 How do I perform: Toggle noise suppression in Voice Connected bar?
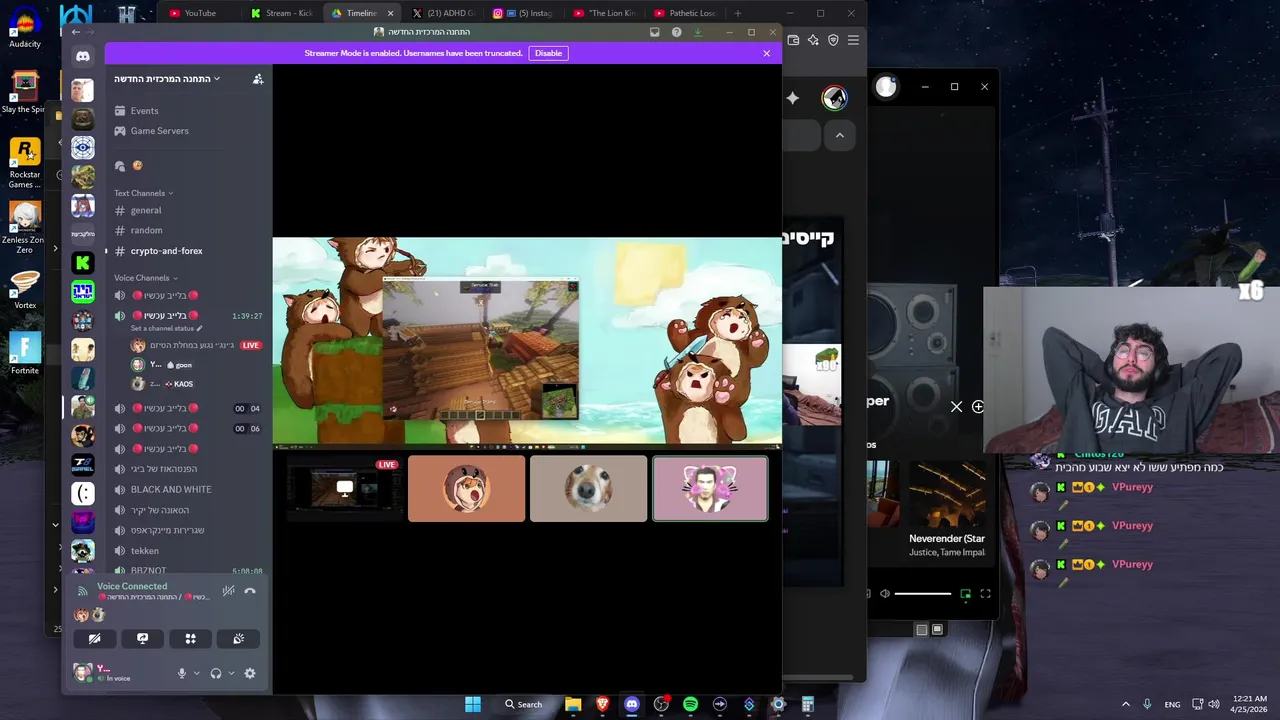[229, 591]
